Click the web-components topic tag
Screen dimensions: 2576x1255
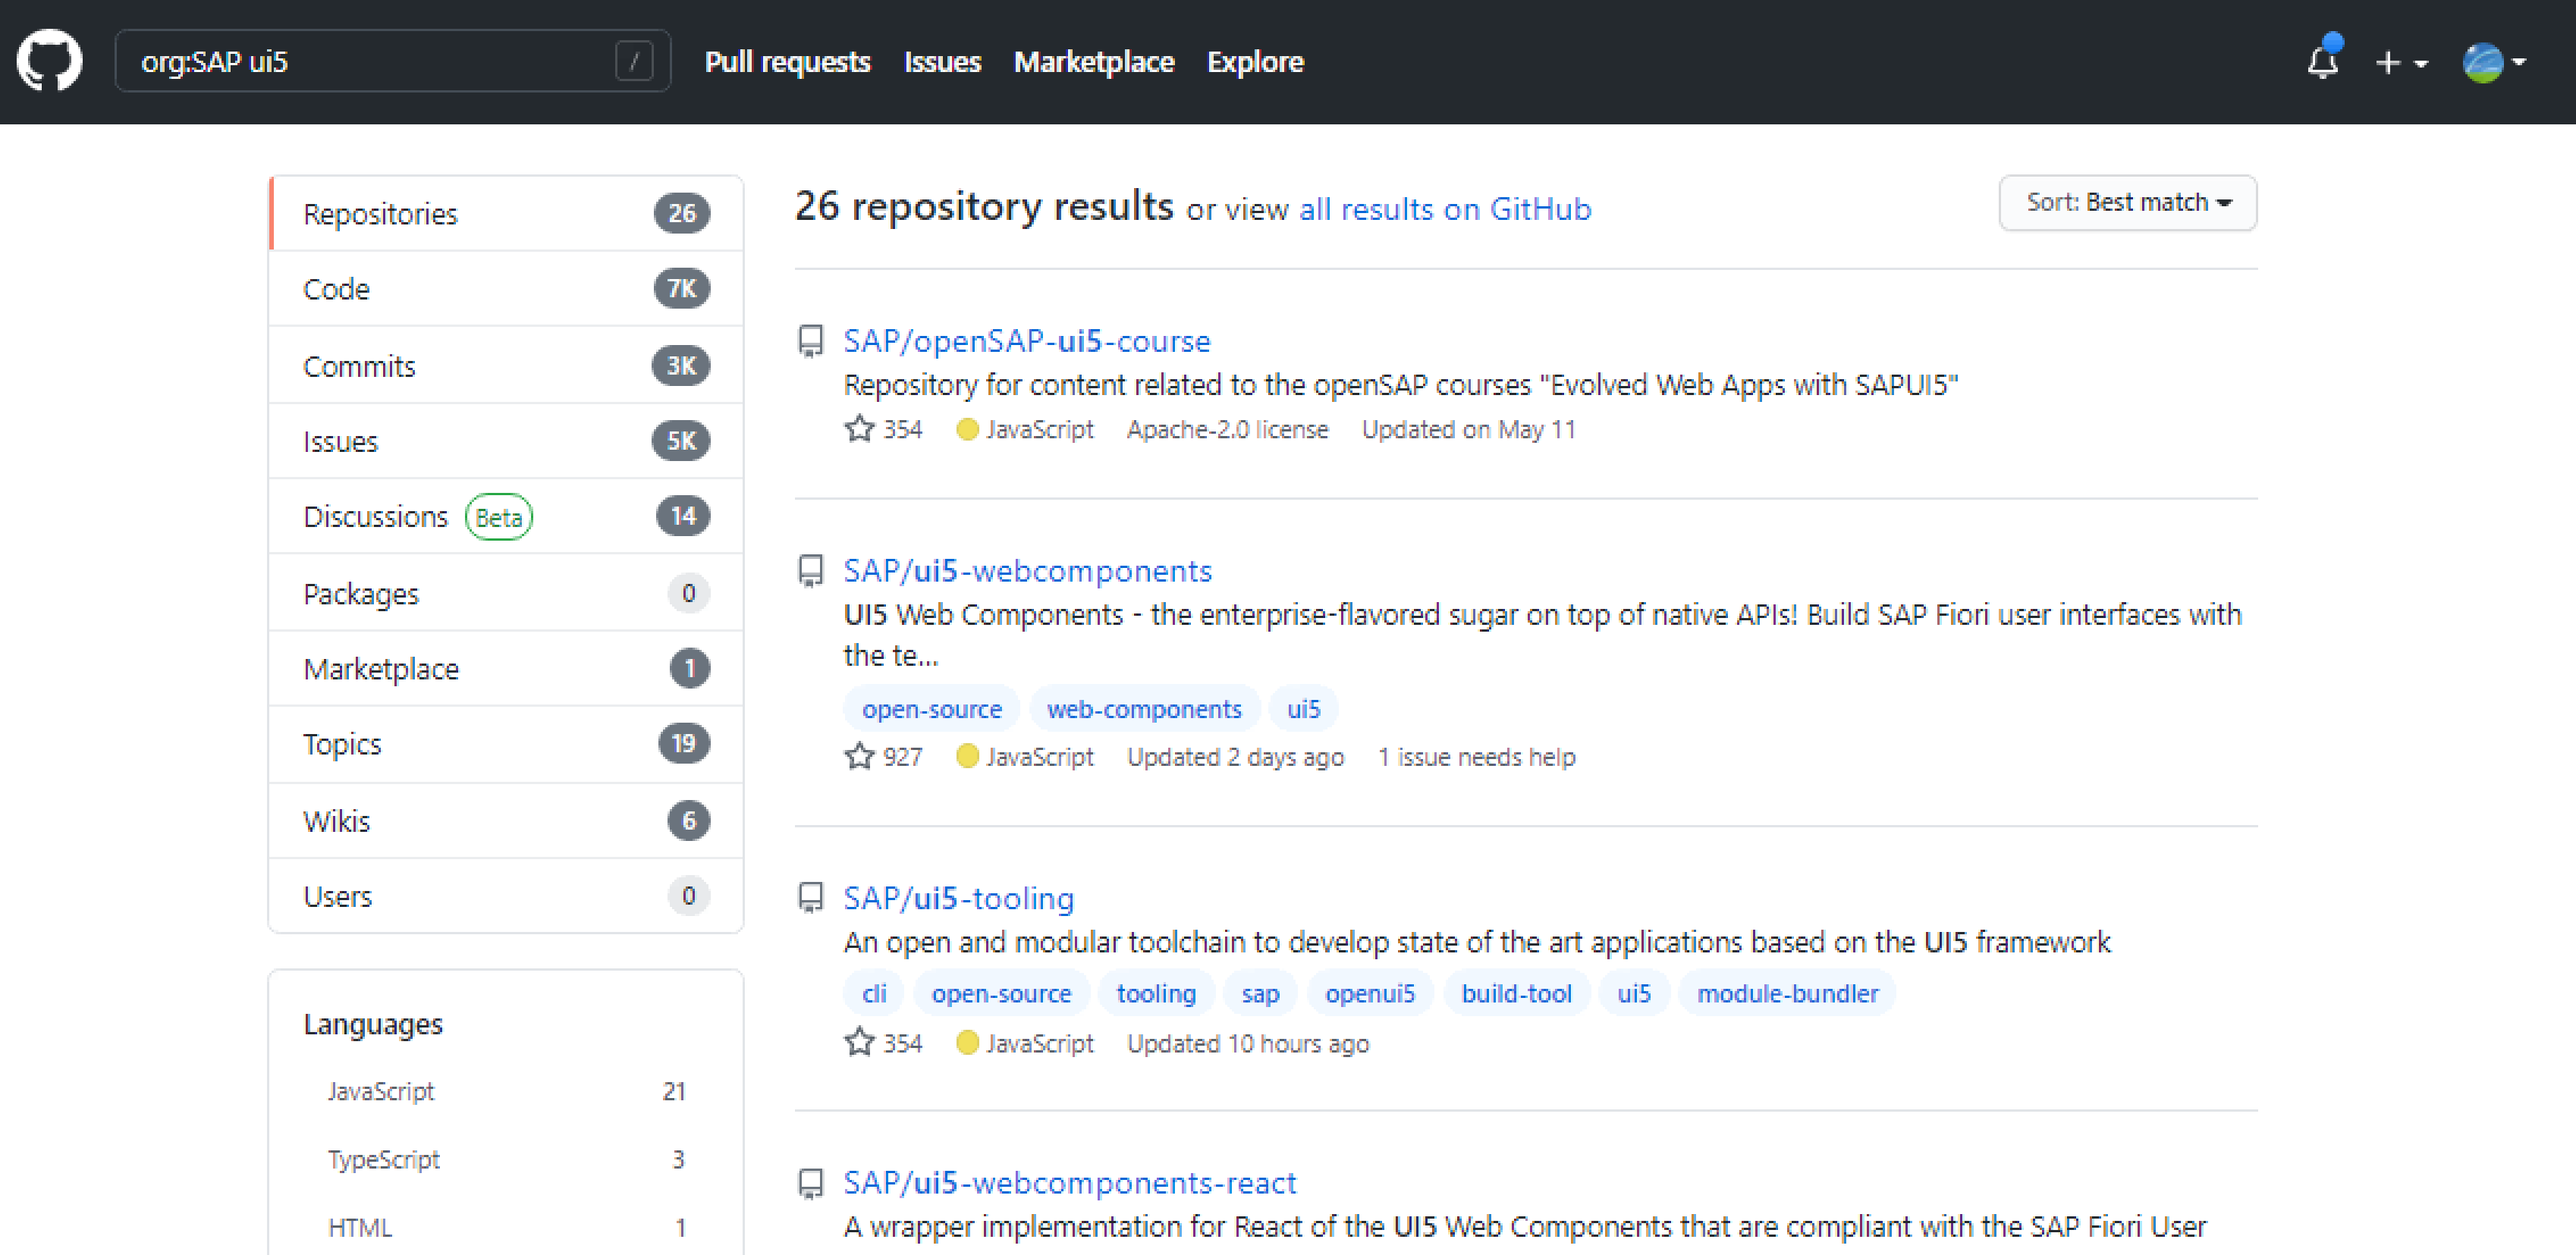point(1144,709)
